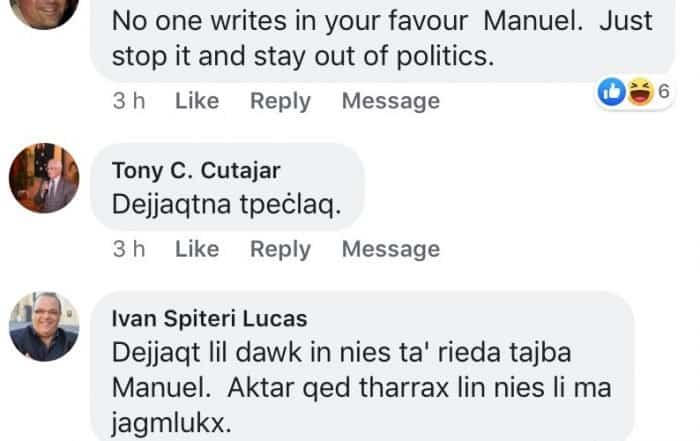Click the "No one writes in your favour" comment
This screenshot has height=441, width=700.
[x=380, y=38]
